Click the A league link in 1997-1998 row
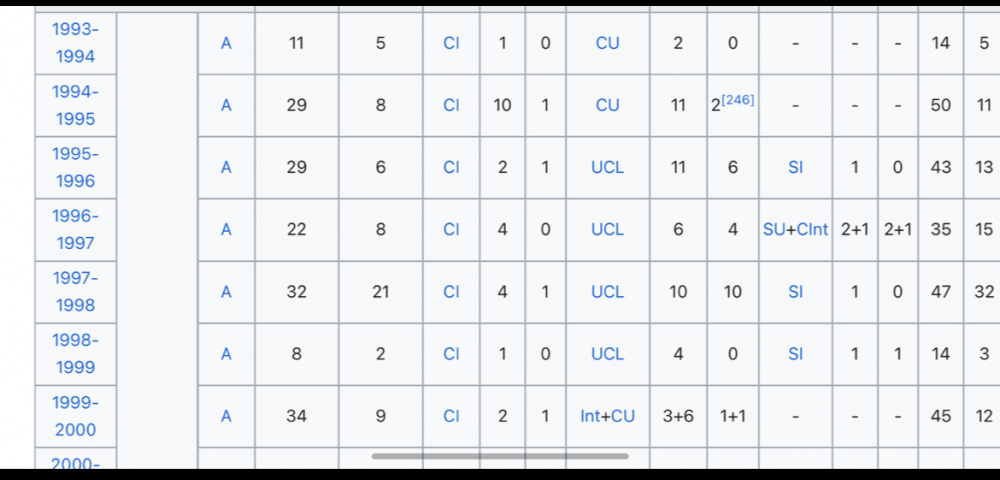This screenshot has width=1000, height=480. 226,292
